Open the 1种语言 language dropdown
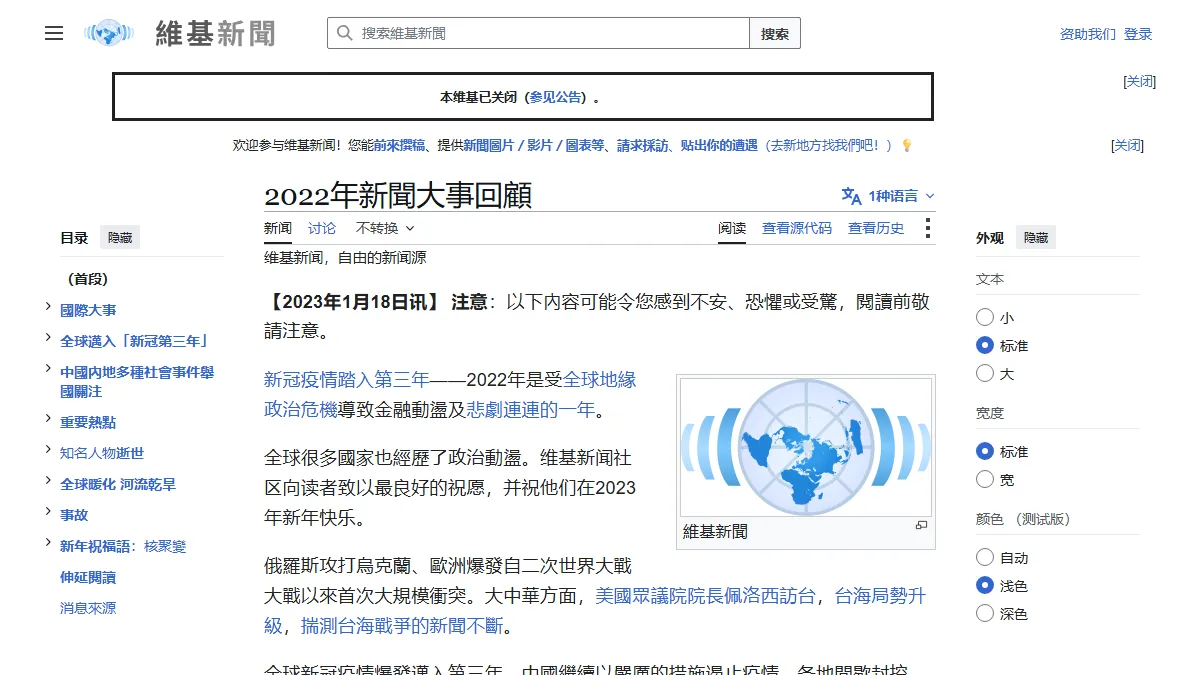 point(888,196)
